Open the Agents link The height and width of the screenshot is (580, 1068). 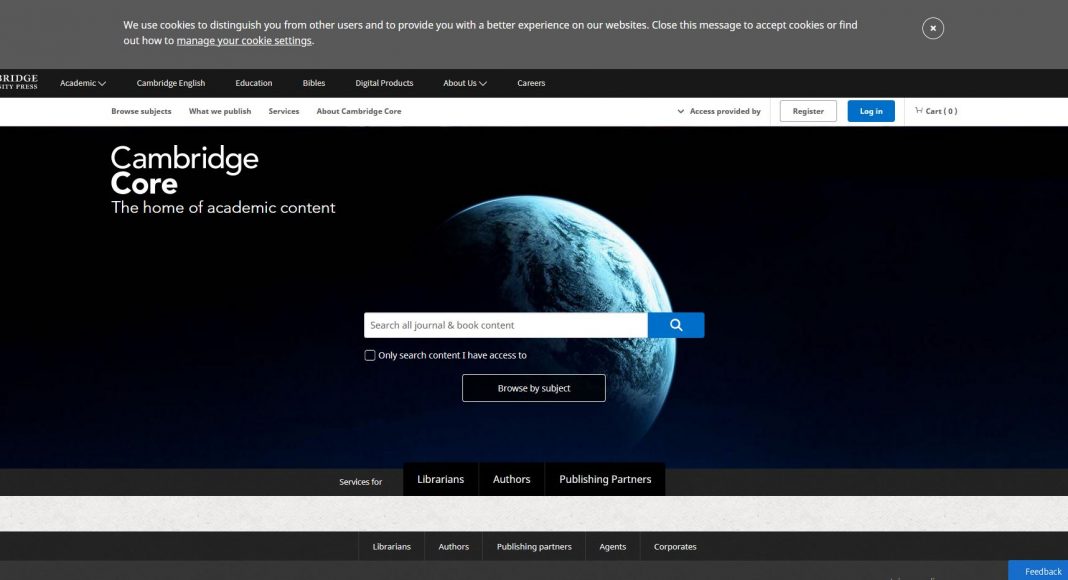click(x=612, y=547)
